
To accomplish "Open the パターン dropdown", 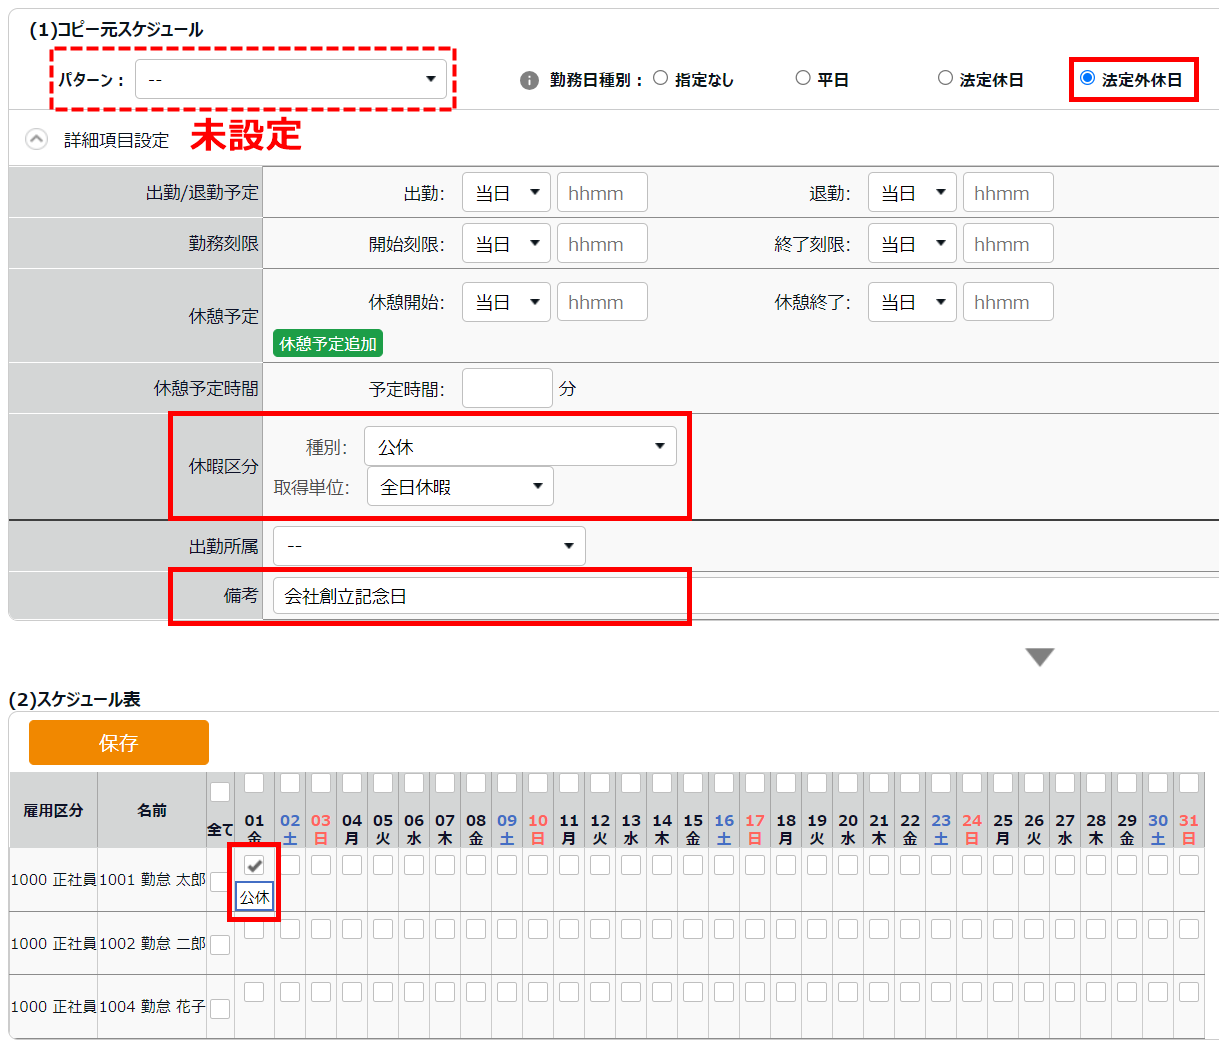I will tap(291, 79).
